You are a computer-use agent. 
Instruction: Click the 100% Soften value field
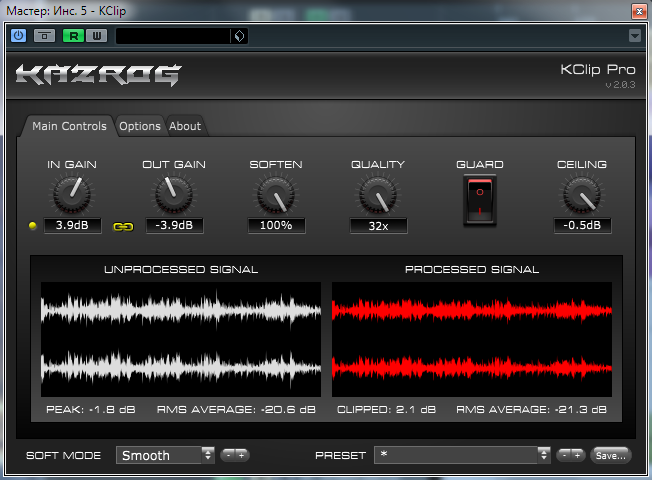pyautogui.click(x=277, y=225)
